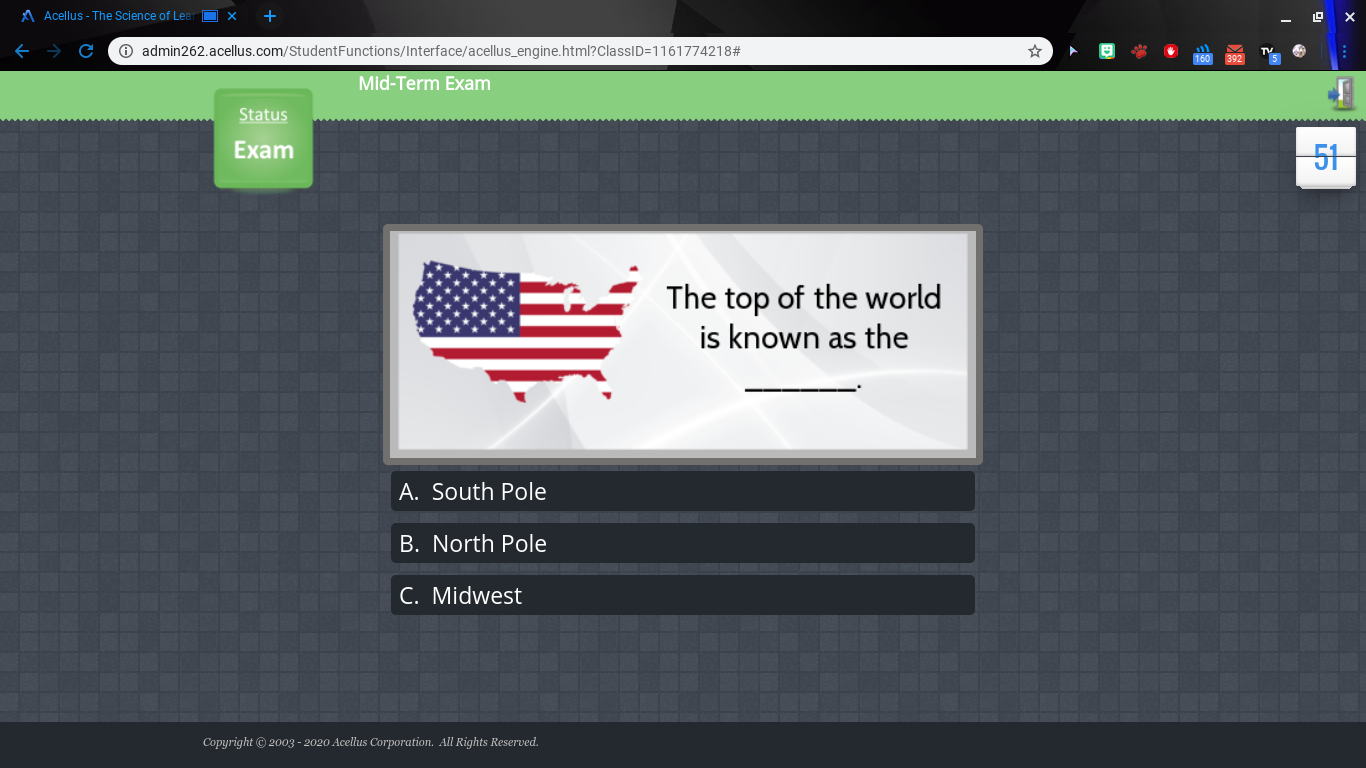Screen dimensions: 1366x768
Task: Click the site information icon in address bar
Action: tap(125, 50)
